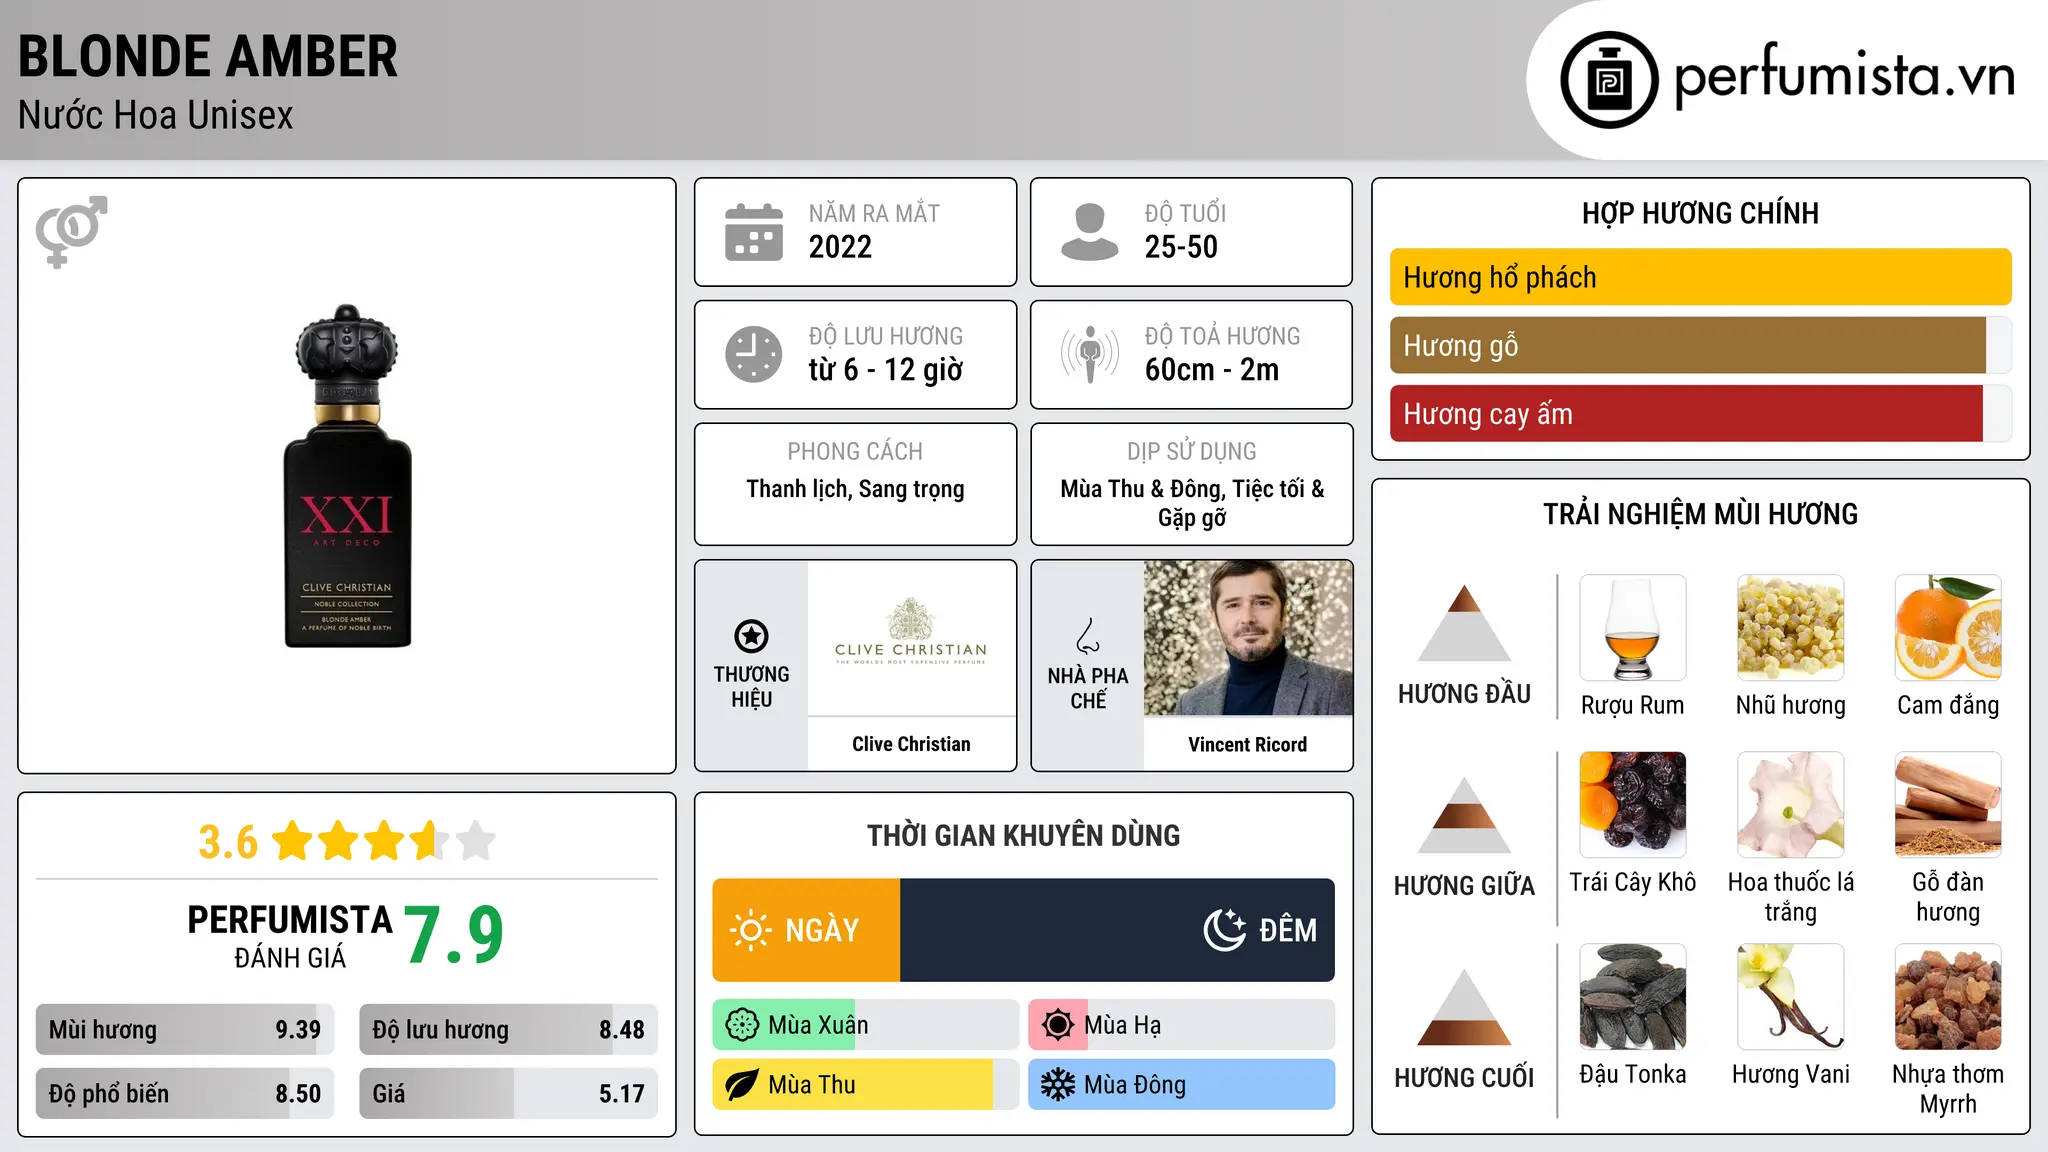Click the Gỗ đàn hương note image
The image size is (2048, 1152).
pyautogui.click(x=1948, y=805)
